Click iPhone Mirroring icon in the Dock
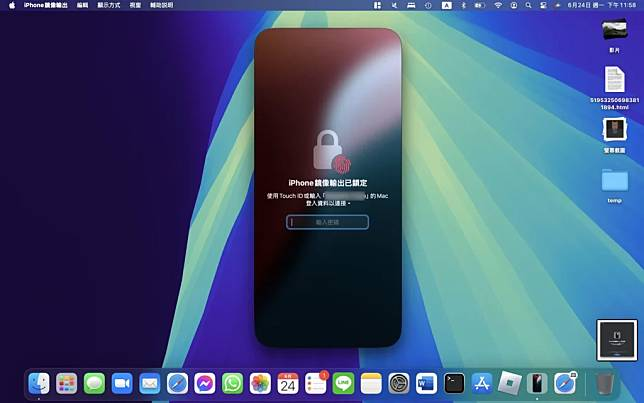The image size is (644, 403). [x=537, y=383]
